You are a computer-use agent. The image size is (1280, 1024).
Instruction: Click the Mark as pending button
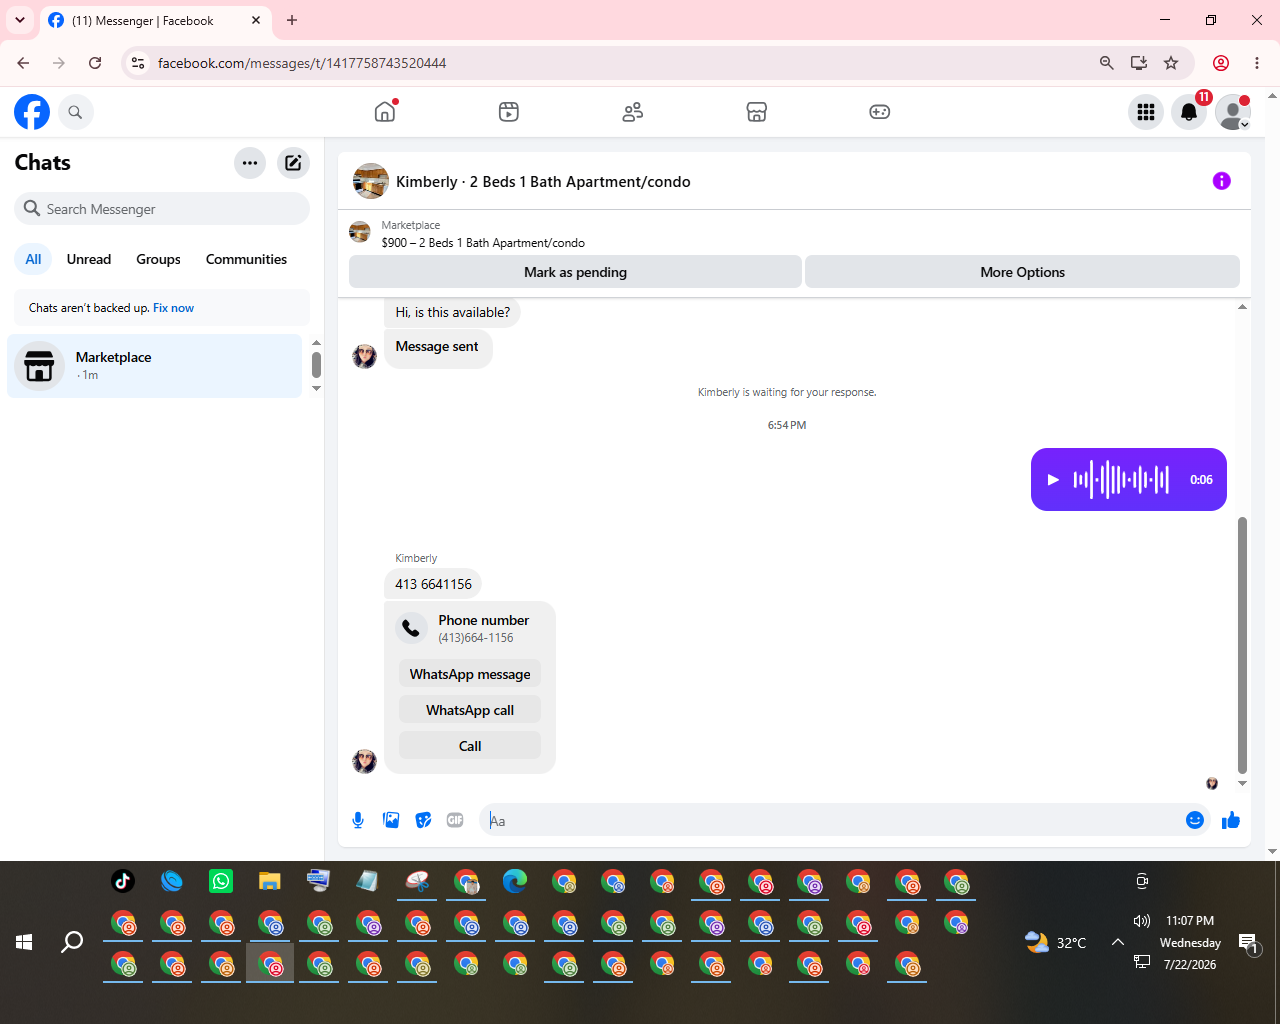pyautogui.click(x=575, y=272)
